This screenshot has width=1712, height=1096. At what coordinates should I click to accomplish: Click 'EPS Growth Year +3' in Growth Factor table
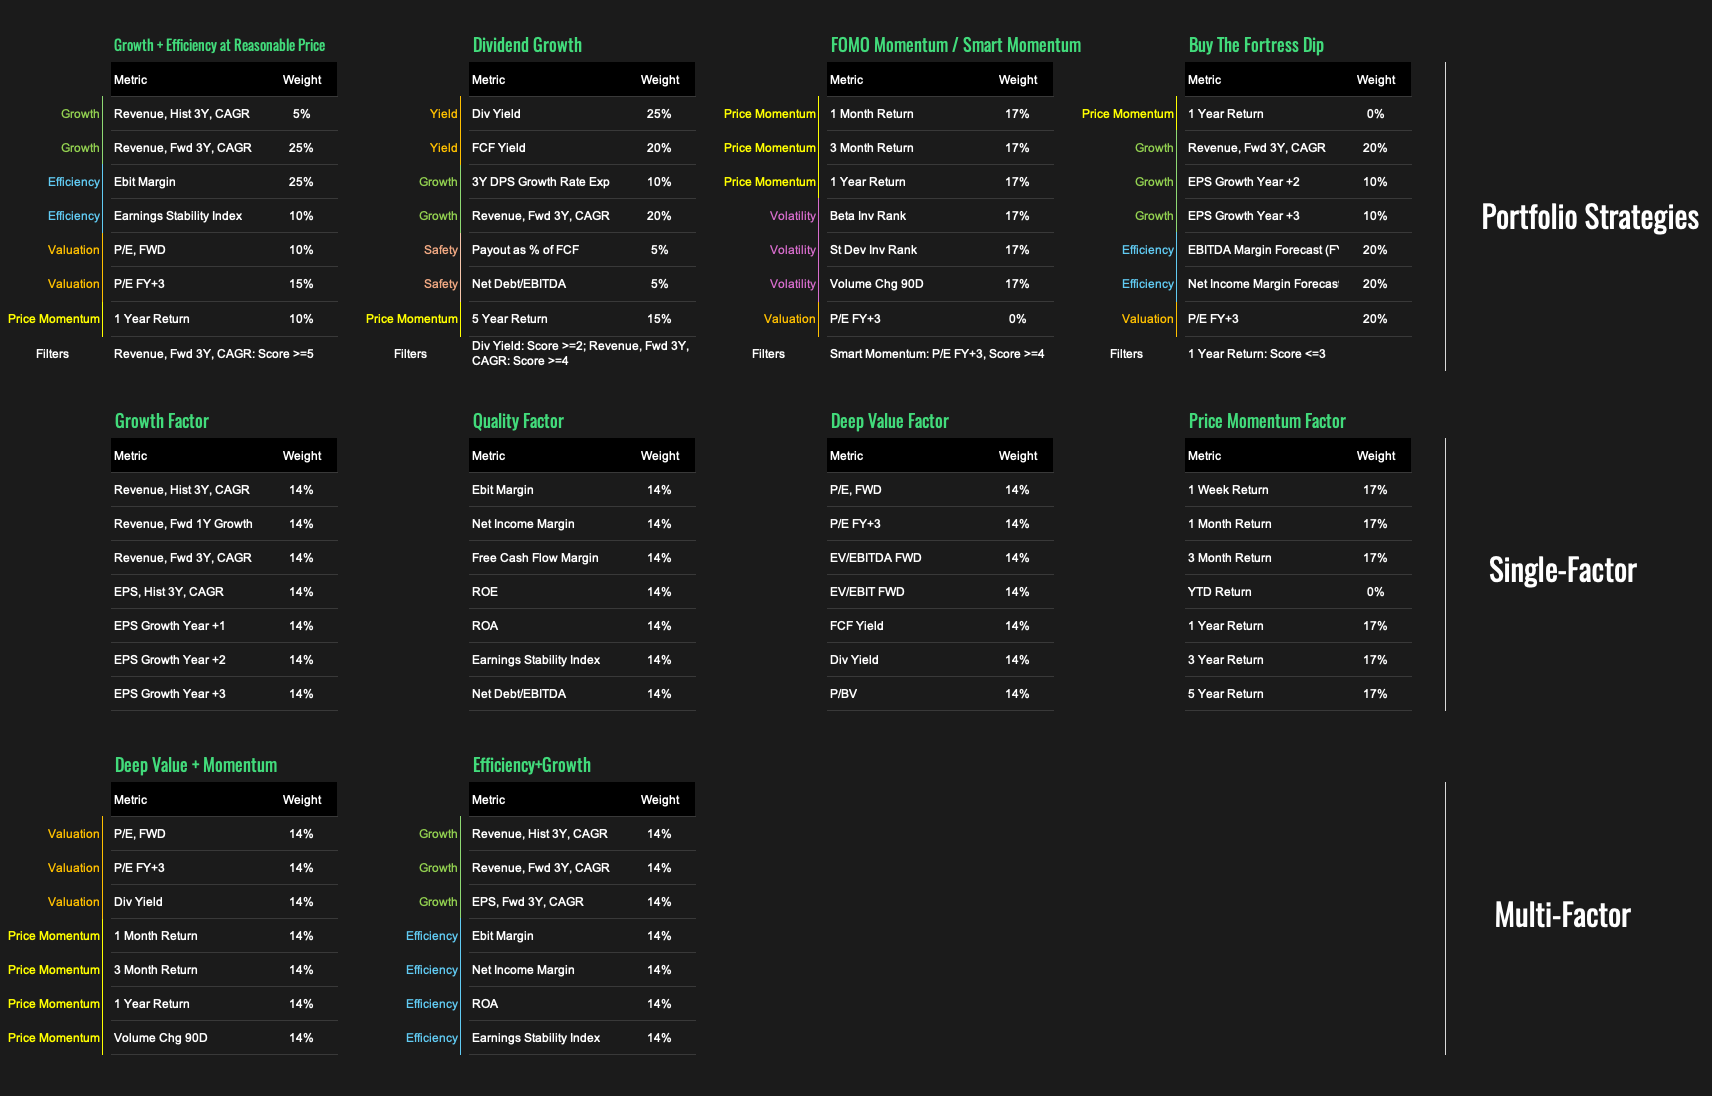point(169,694)
